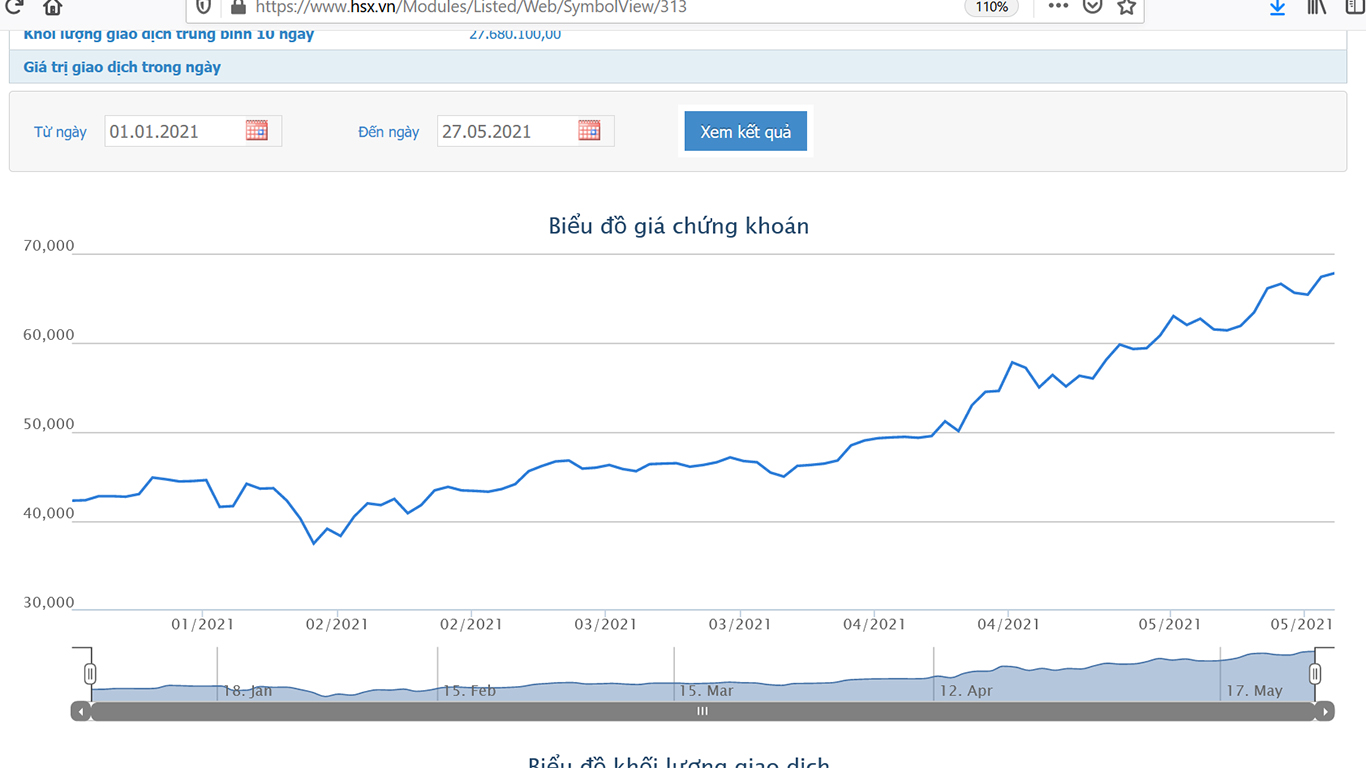Open the 'Đến ngày' calendar picker
The width and height of the screenshot is (1366, 768).
(589, 131)
